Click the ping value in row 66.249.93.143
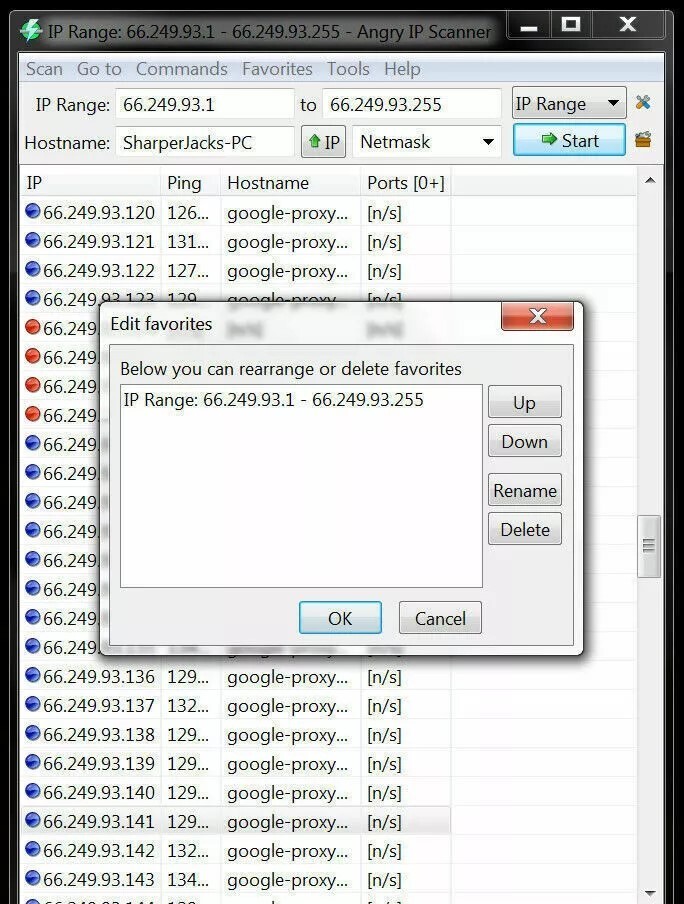The image size is (684, 904). point(188,879)
